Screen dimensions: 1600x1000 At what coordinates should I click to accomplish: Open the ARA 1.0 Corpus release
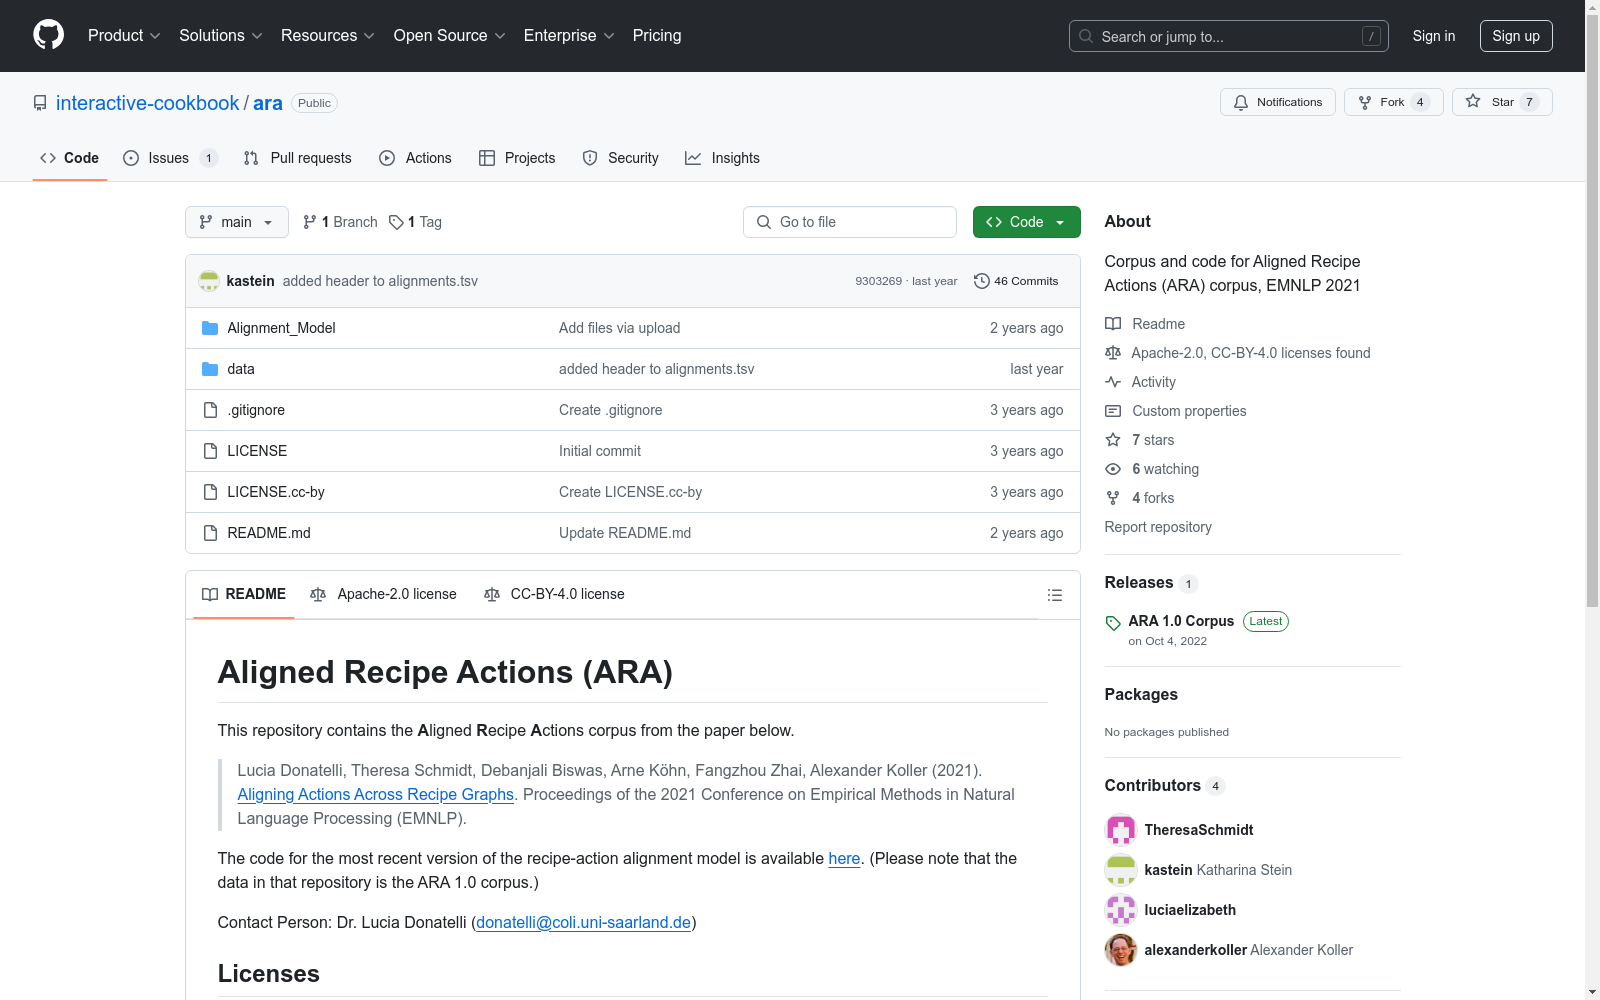(x=1181, y=621)
